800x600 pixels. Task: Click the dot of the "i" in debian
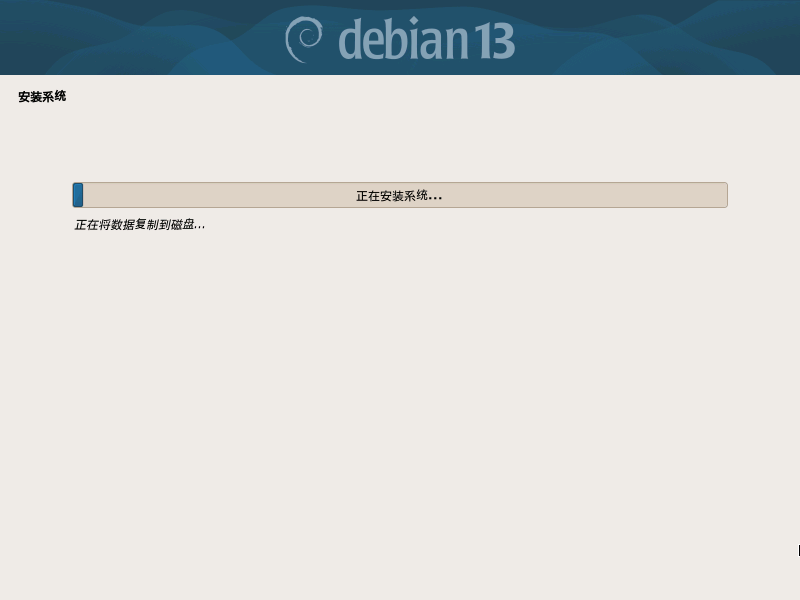pos(413,21)
